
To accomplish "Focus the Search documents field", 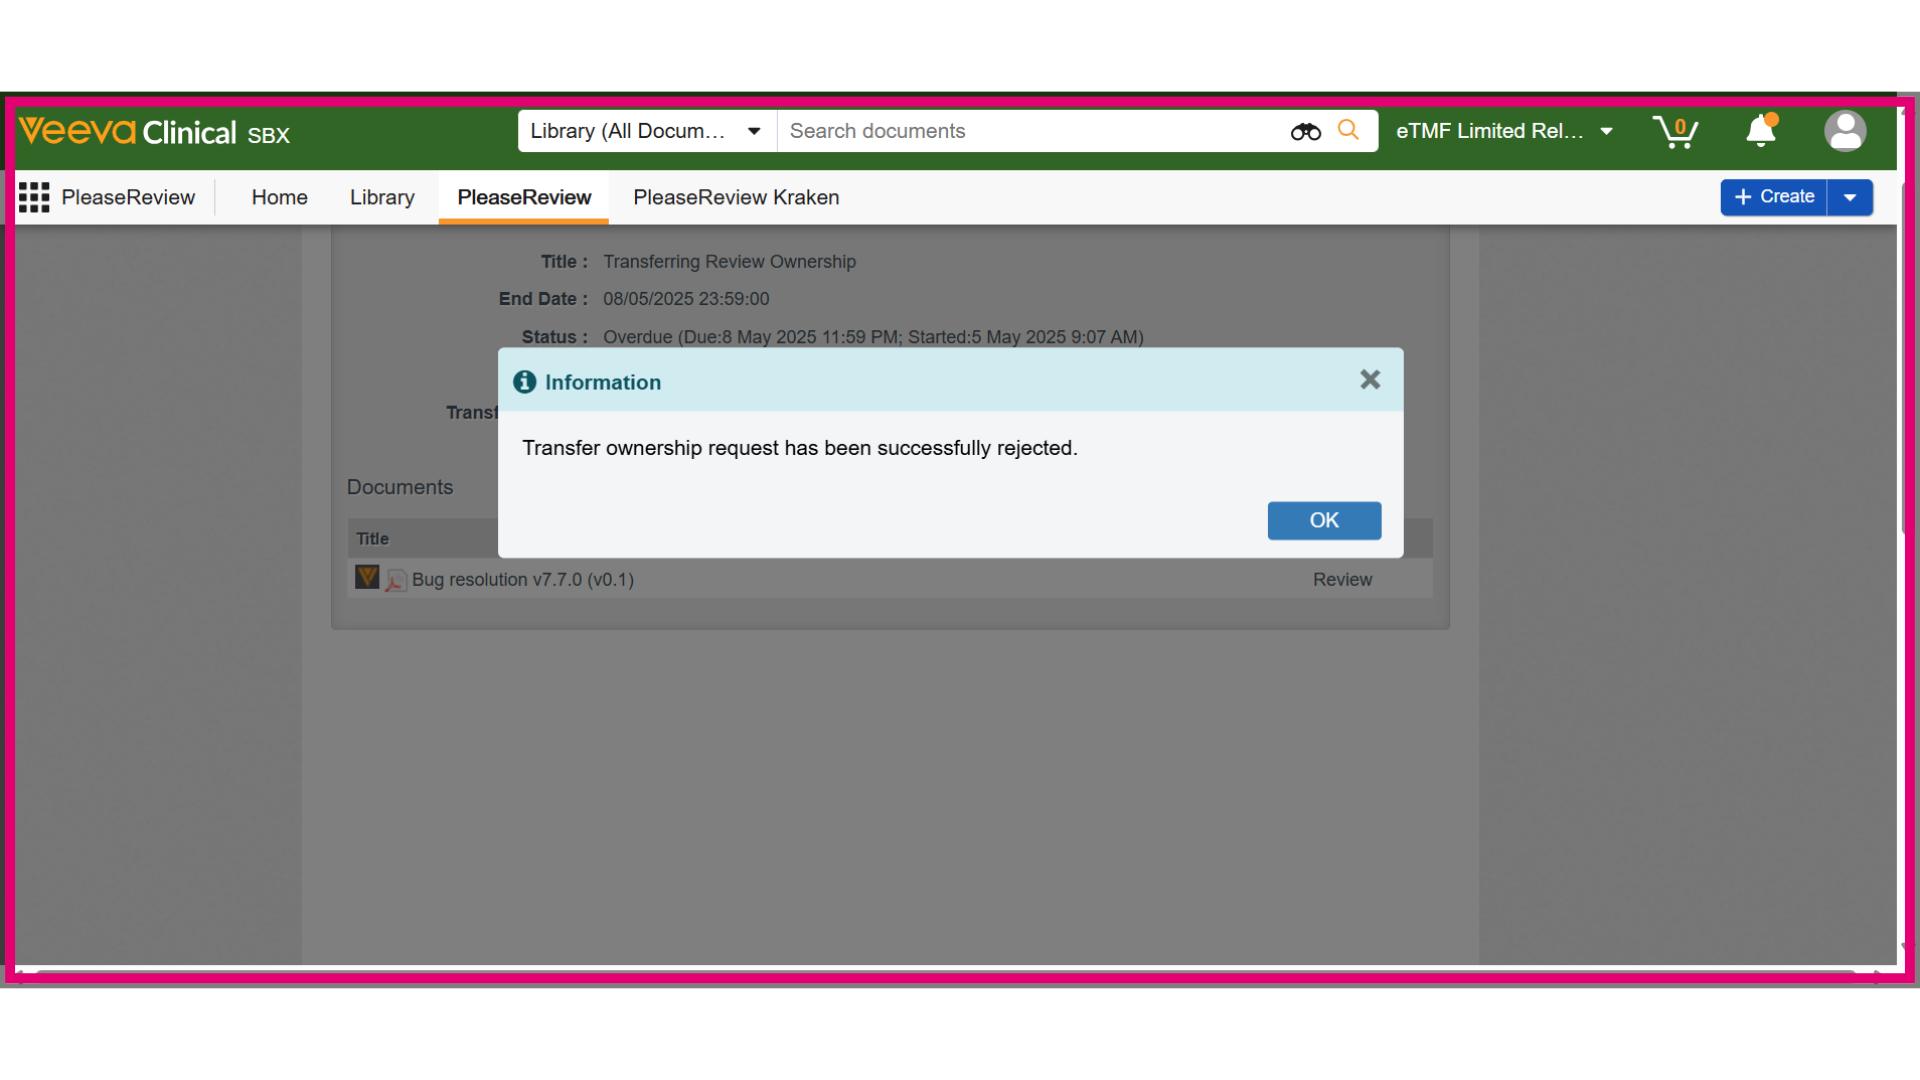I will (x=1030, y=131).
